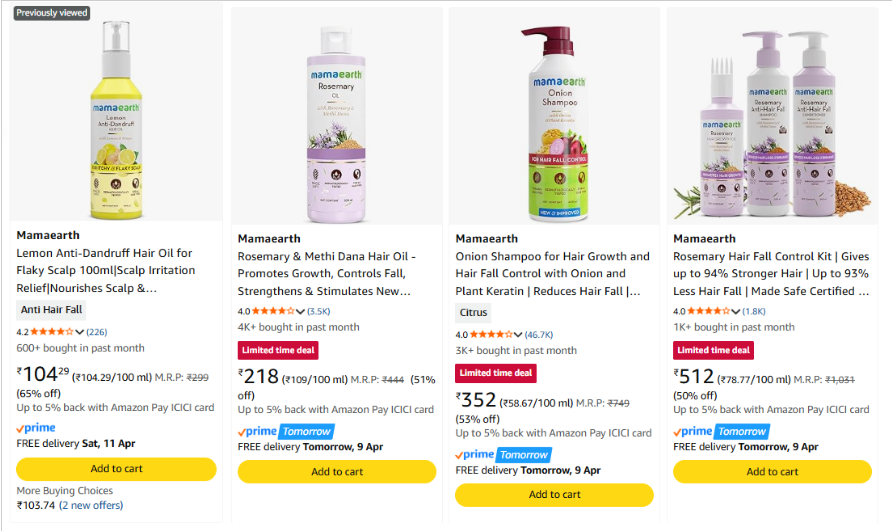The image size is (892, 531).
Task: Open the Lemon Anti-Dandruff Hair Oil product image
Action: point(116,118)
